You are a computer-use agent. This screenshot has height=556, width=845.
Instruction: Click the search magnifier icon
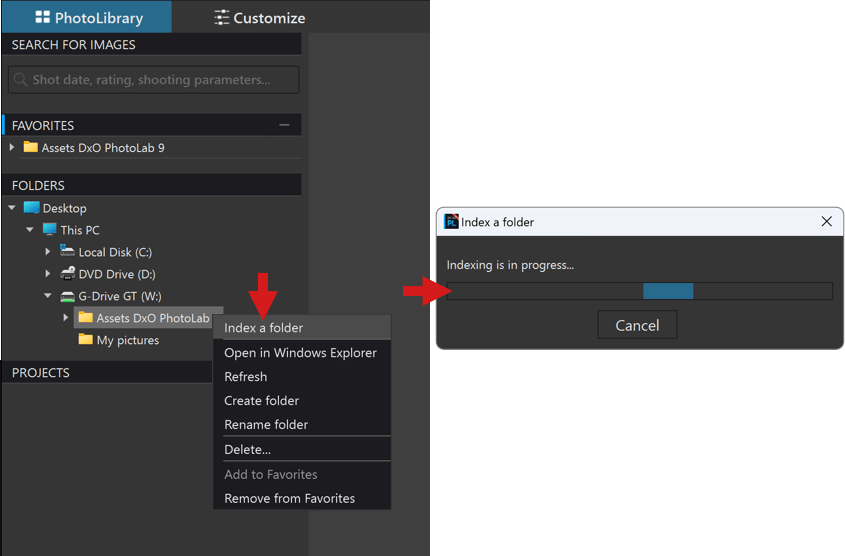coord(20,80)
